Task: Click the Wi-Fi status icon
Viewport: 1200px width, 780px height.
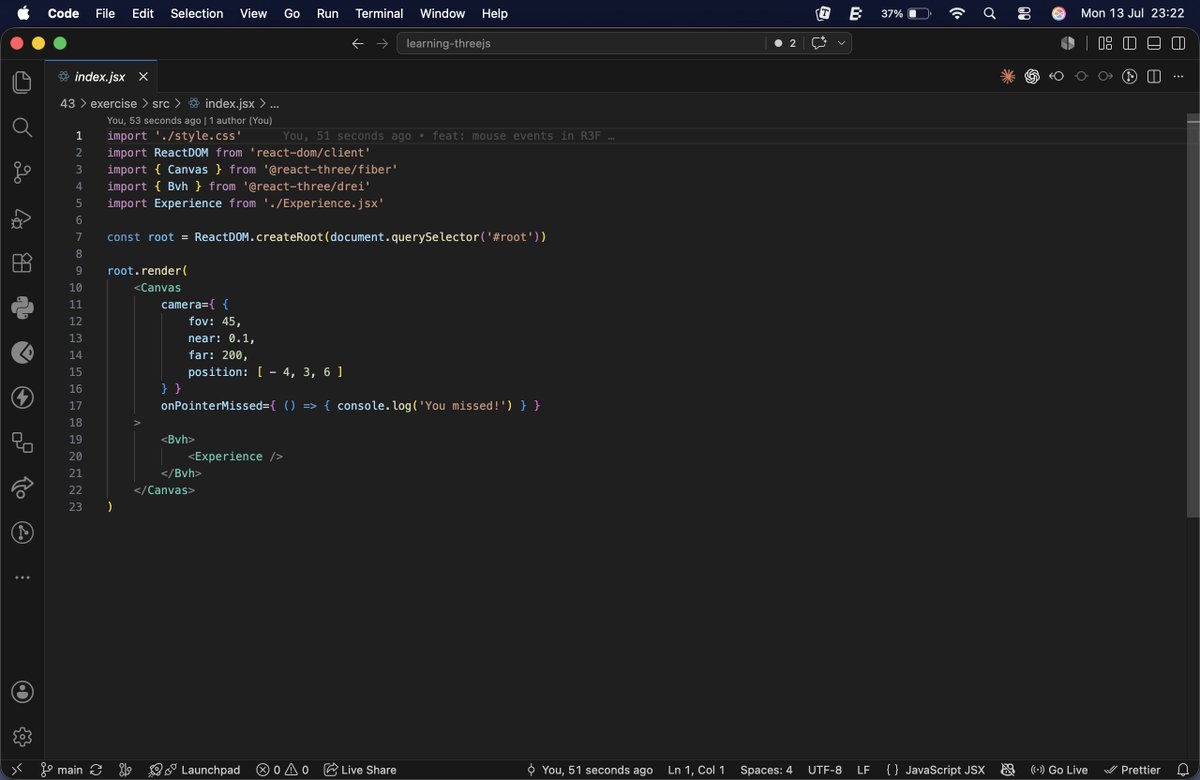Action: pos(957,13)
